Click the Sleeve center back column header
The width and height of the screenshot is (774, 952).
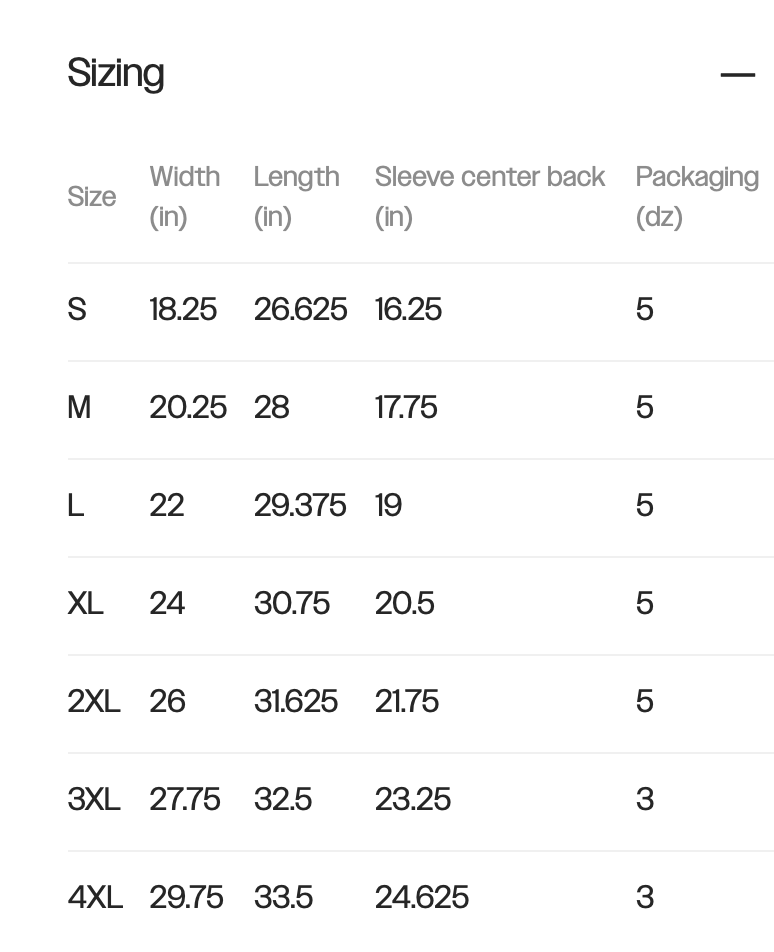point(489,196)
